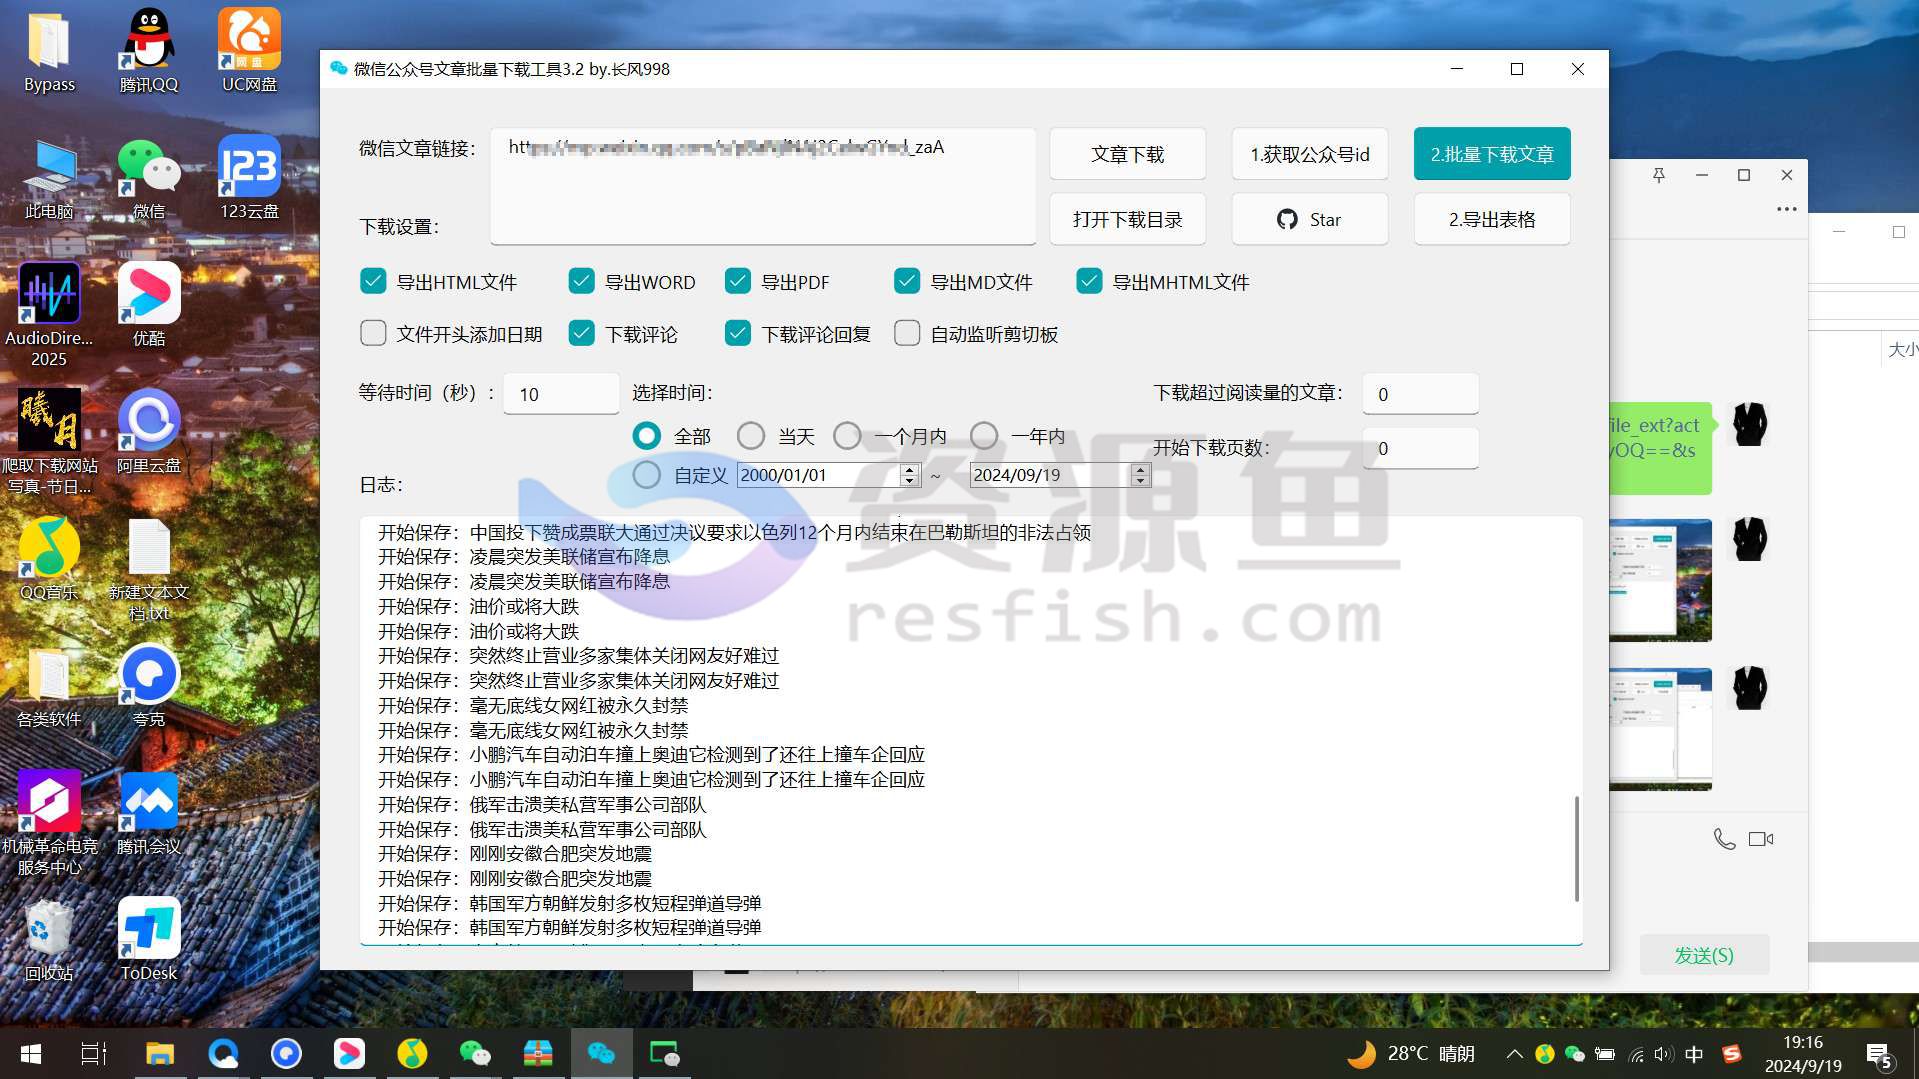This screenshot has height=1079, width=1919.
Task: Click 2.导出表格 button
Action: 1492,219
